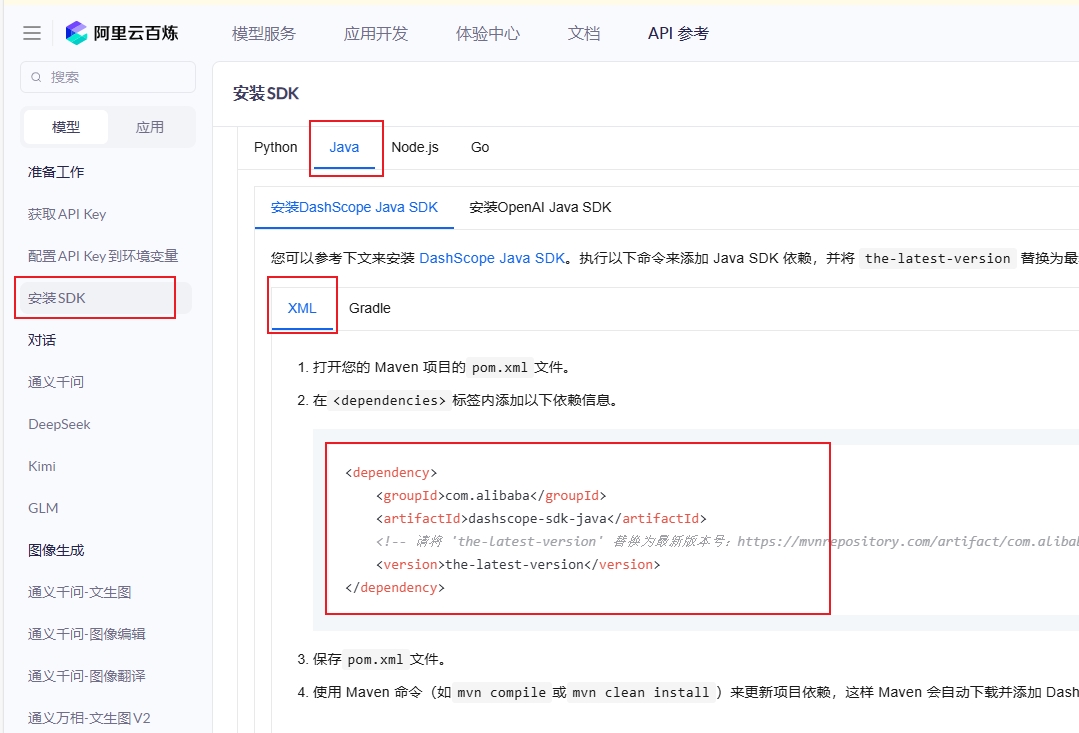Open 通义千问-文生图 sidebar item
Screen dimensions: 1079x733
[x=79, y=592]
